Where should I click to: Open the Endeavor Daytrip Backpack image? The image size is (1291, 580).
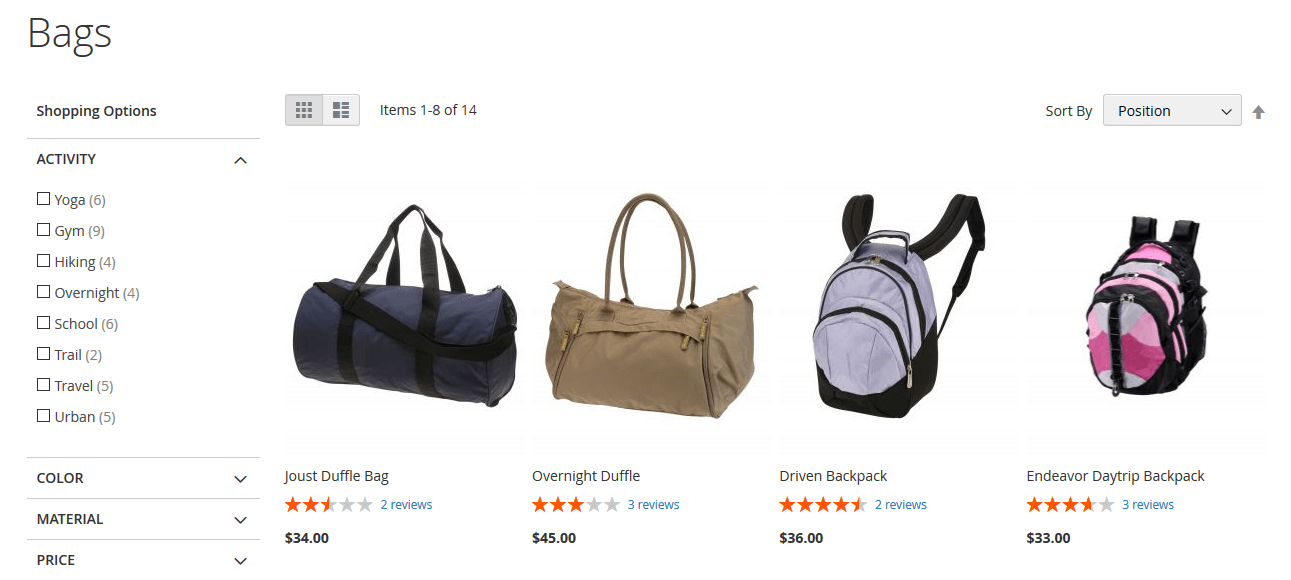click(1146, 304)
